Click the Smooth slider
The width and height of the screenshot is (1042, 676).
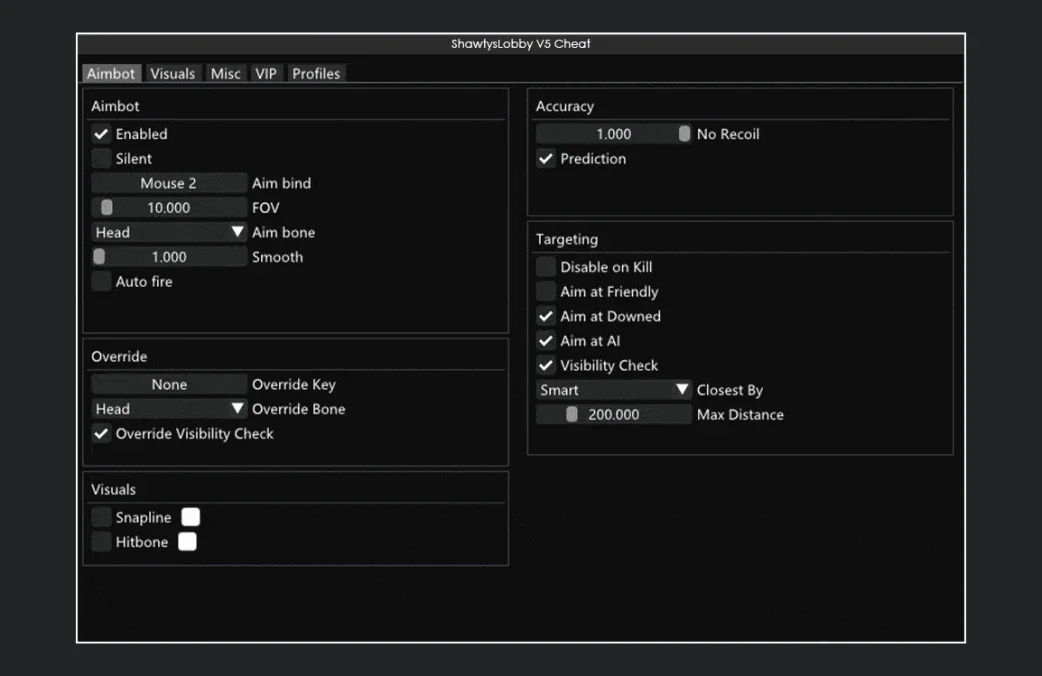169,257
